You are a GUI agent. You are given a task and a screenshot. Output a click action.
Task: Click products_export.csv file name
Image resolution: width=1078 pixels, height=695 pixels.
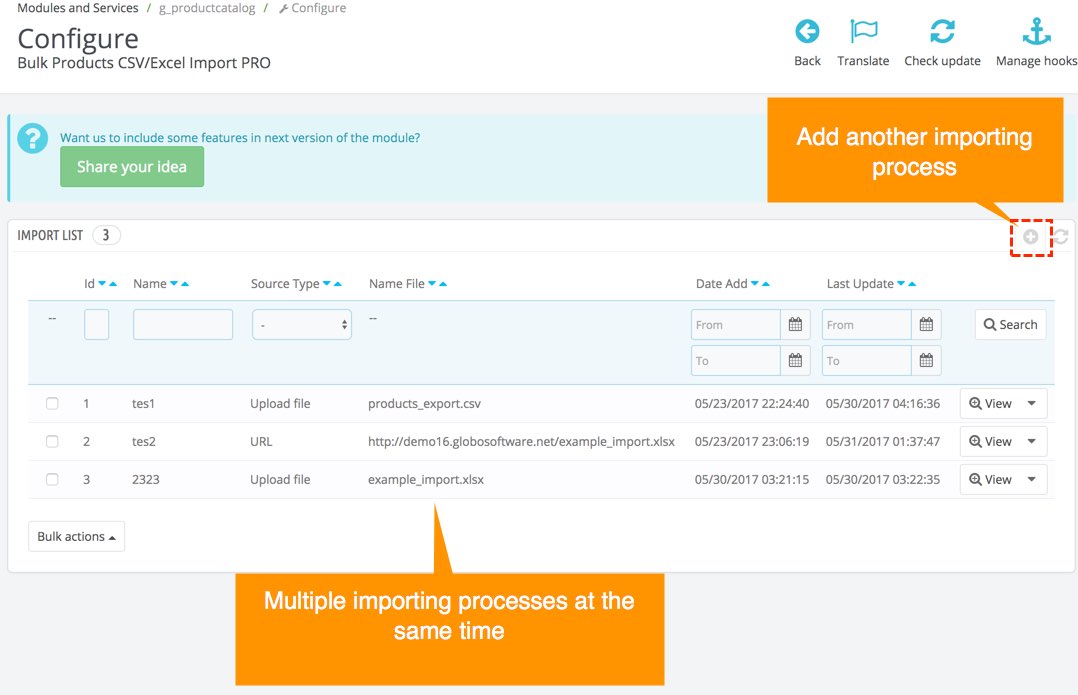424,404
